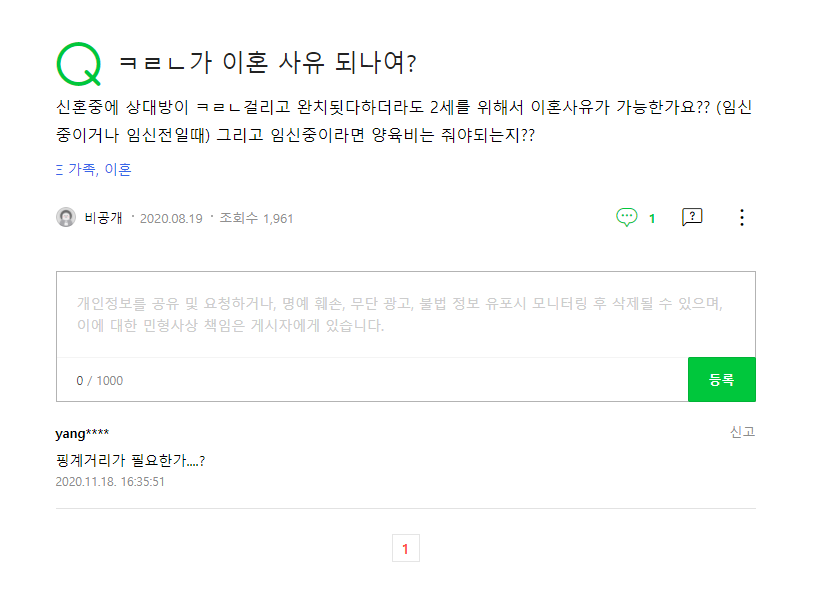Screen dimensions: 821x604
Task: Click the comment count number 1
Action: click(652, 218)
